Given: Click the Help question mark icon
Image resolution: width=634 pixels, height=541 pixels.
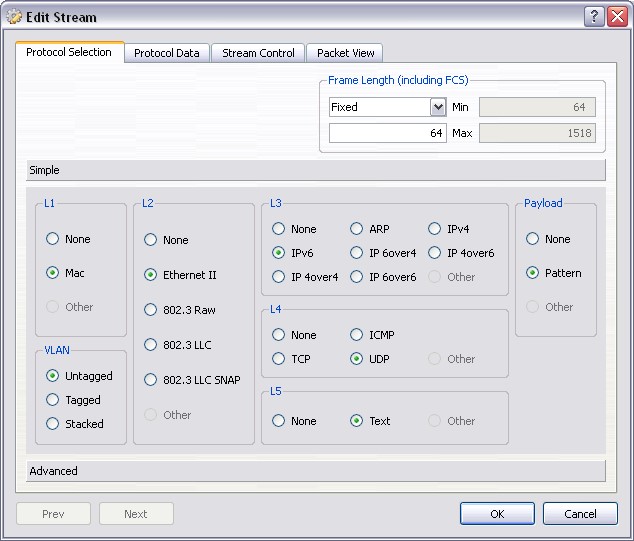Looking at the screenshot, I should pyautogui.click(x=594, y=16).
